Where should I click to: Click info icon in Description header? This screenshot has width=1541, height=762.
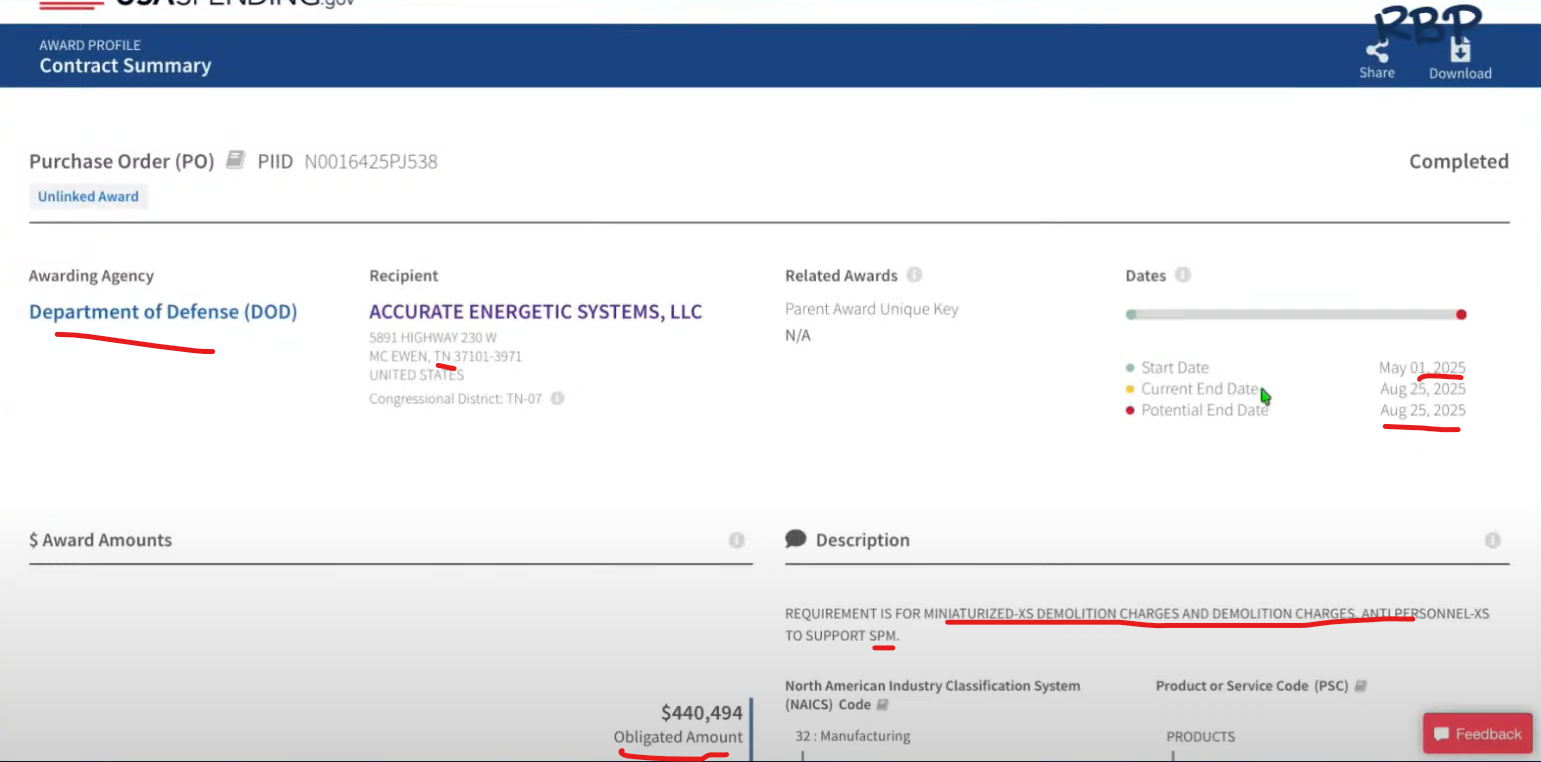click(1493, 540)
